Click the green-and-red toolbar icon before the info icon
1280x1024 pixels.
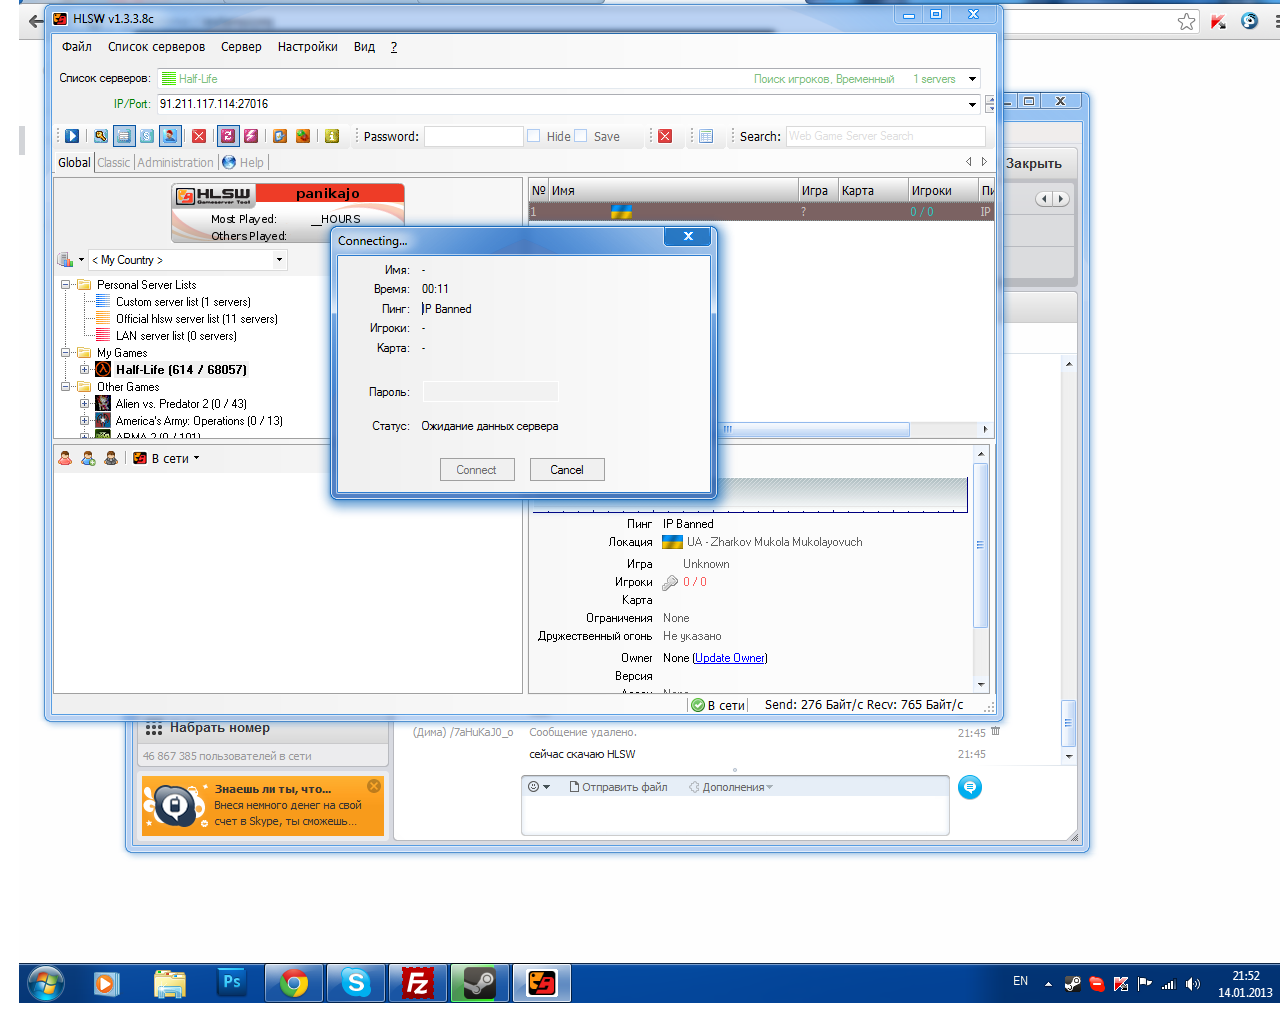[x=303, y=136]
